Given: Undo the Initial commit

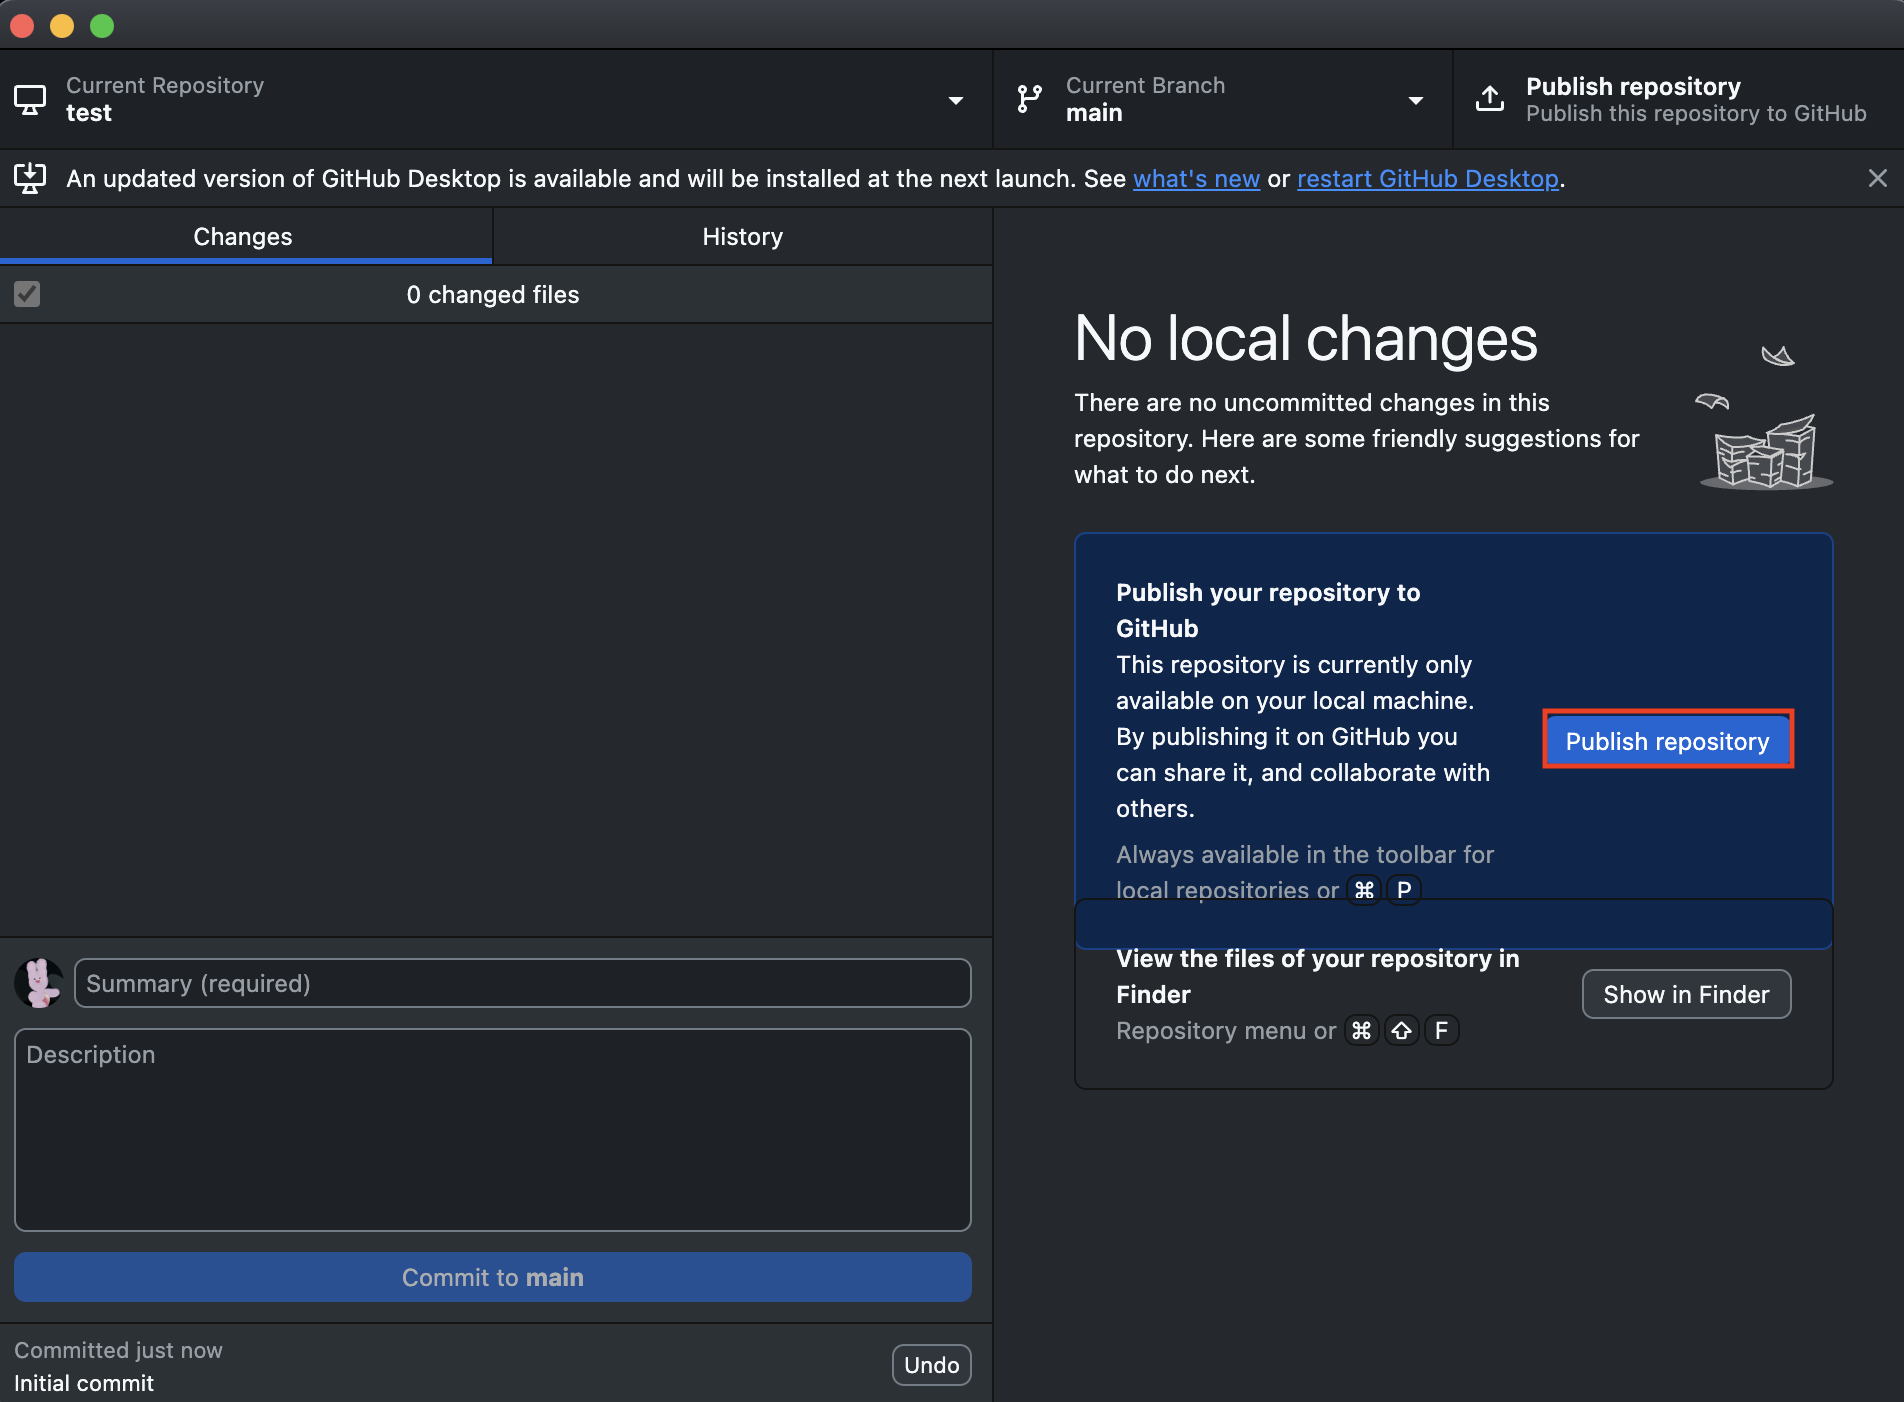Looking at the screenshot, I should point(931,1365).
